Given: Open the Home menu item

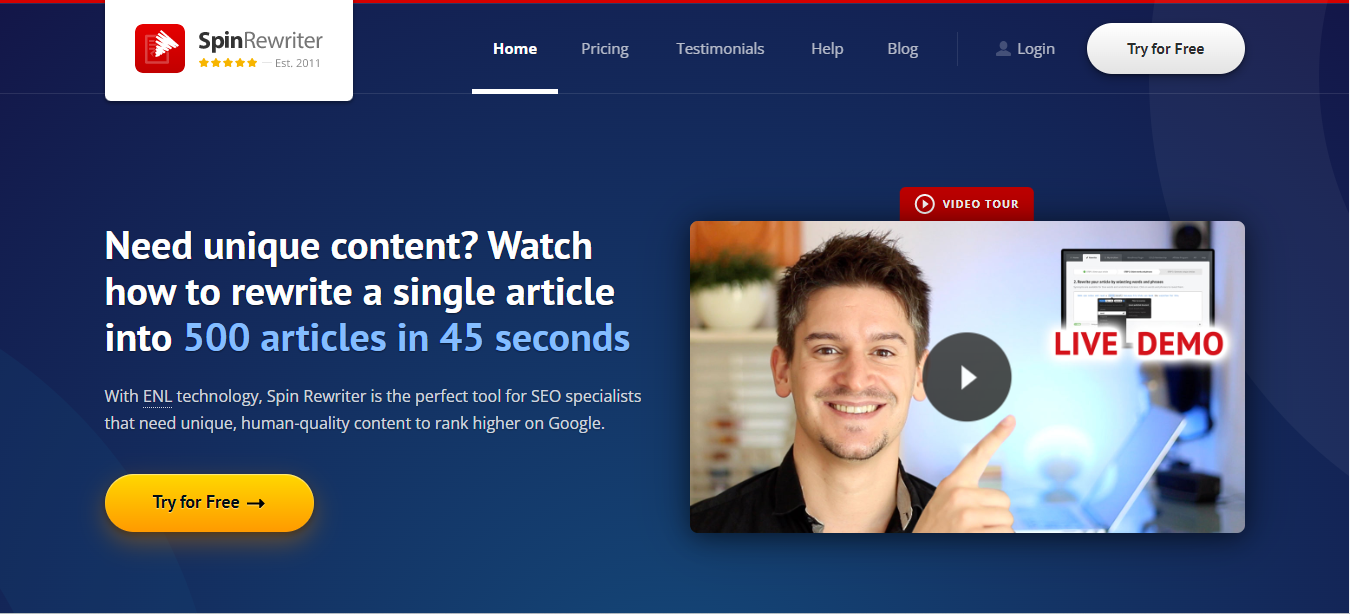Looking at the screenshot, I should coord(515,49).
